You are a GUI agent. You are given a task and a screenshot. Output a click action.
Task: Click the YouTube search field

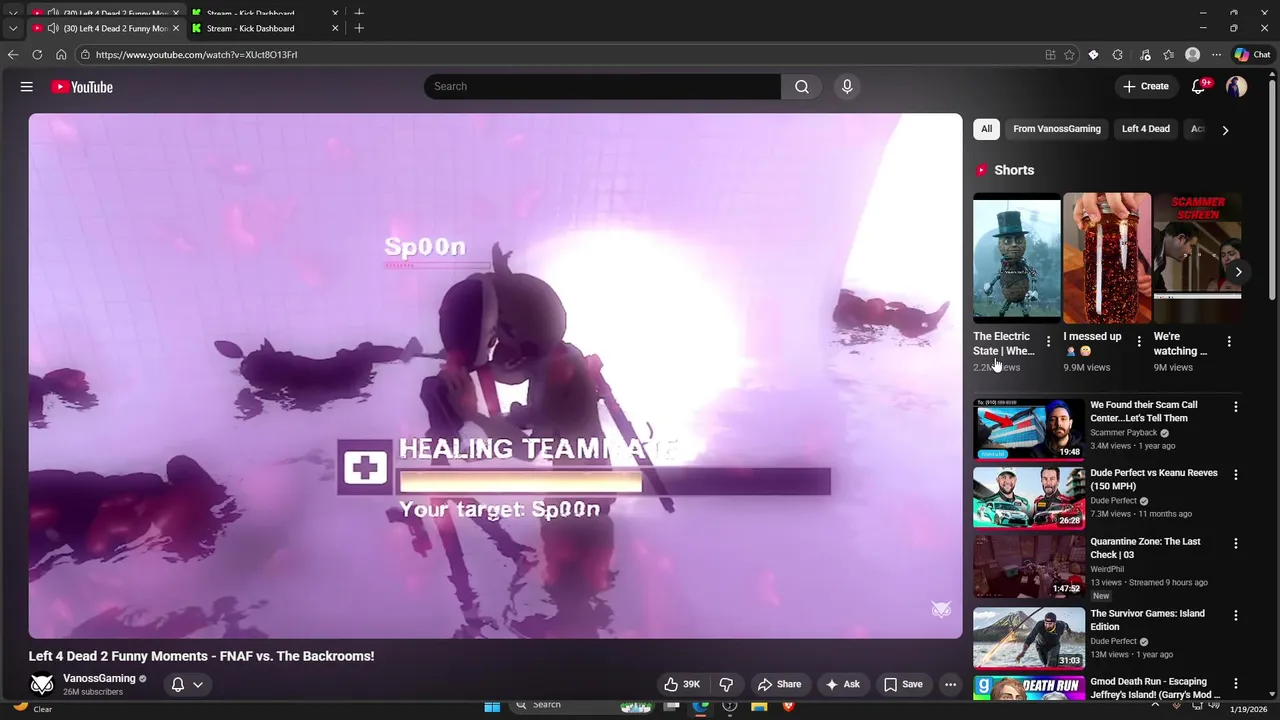pos(602,87)
